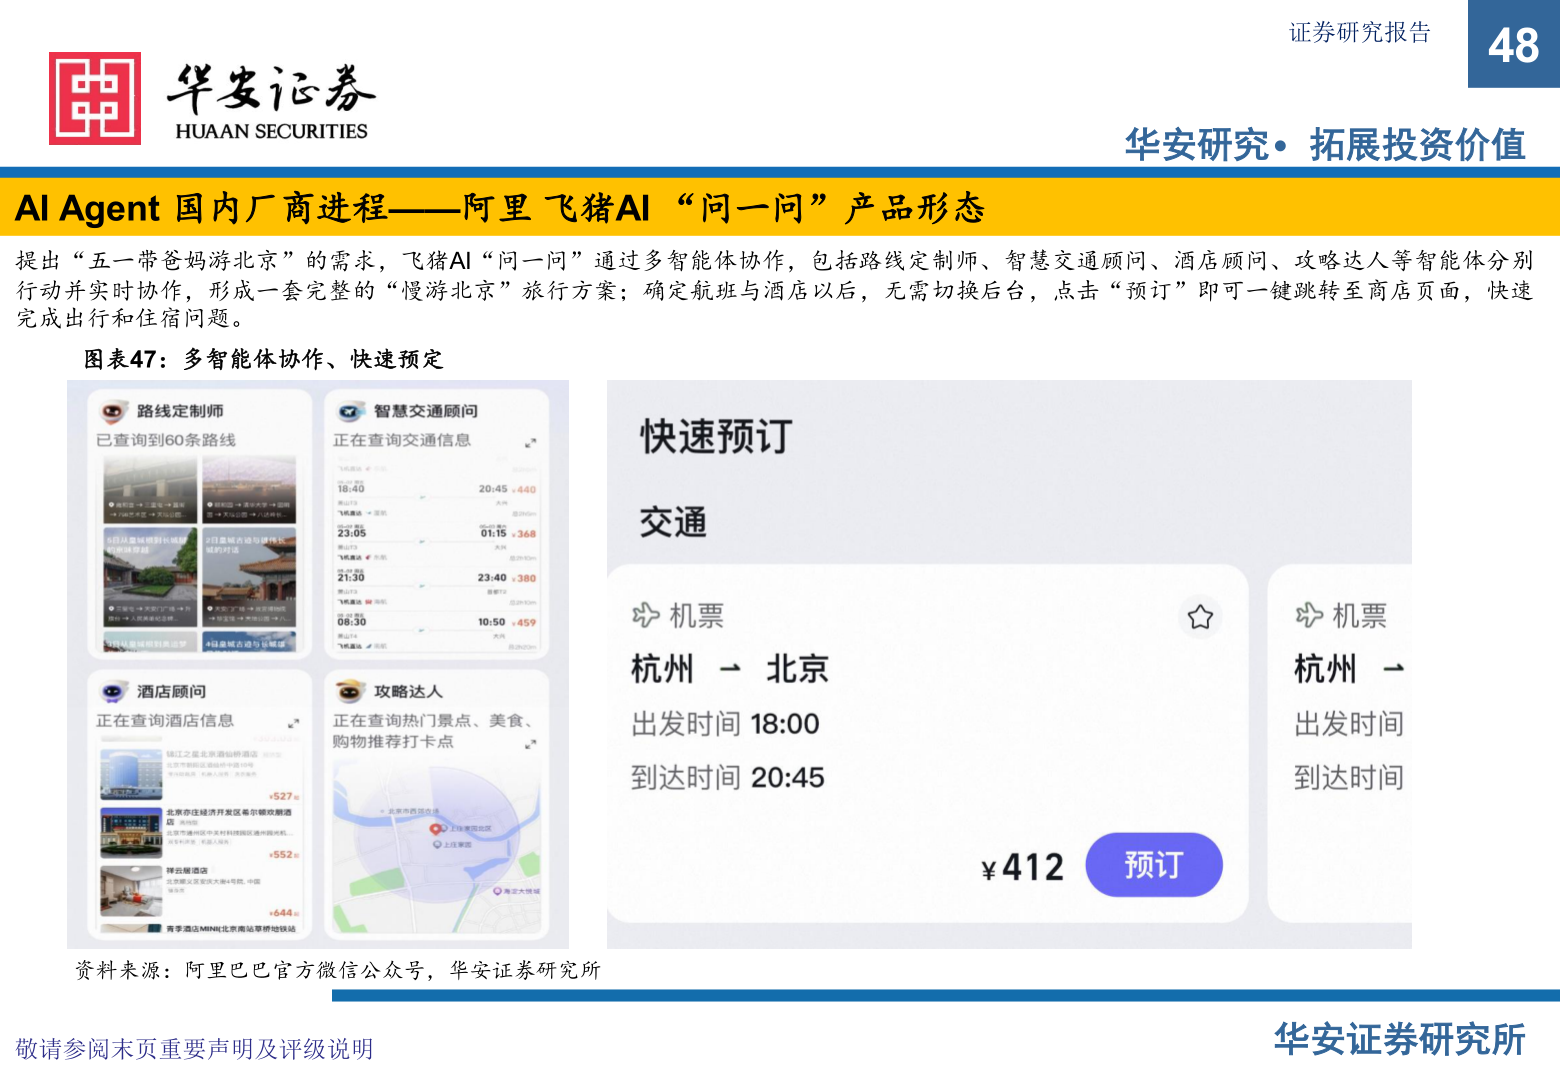Click the ¥644 hotel price

[284, 913]
